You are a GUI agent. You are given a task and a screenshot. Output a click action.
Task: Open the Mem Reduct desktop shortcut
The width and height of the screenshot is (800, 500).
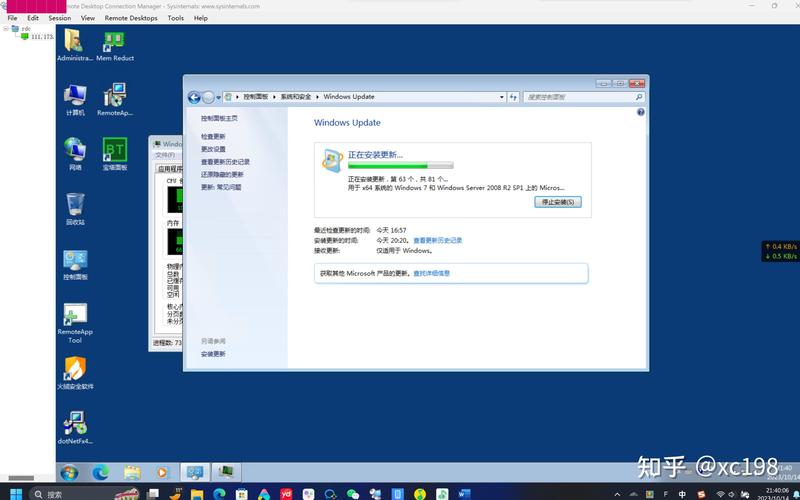[115, 46]
